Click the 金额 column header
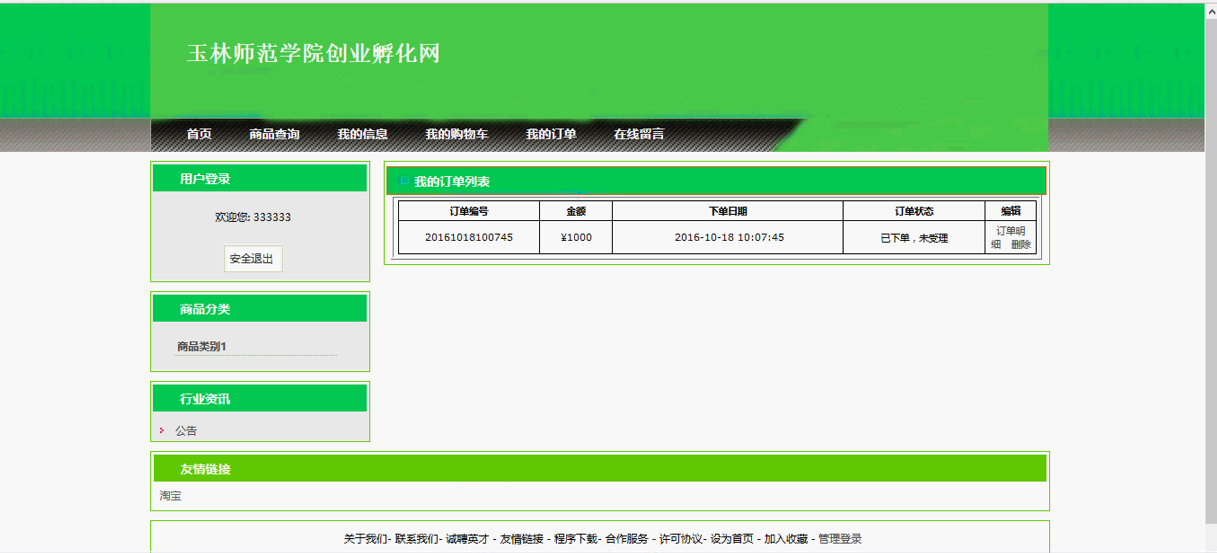The width and height of the screenshot is (1217, 553). [576, 211]
